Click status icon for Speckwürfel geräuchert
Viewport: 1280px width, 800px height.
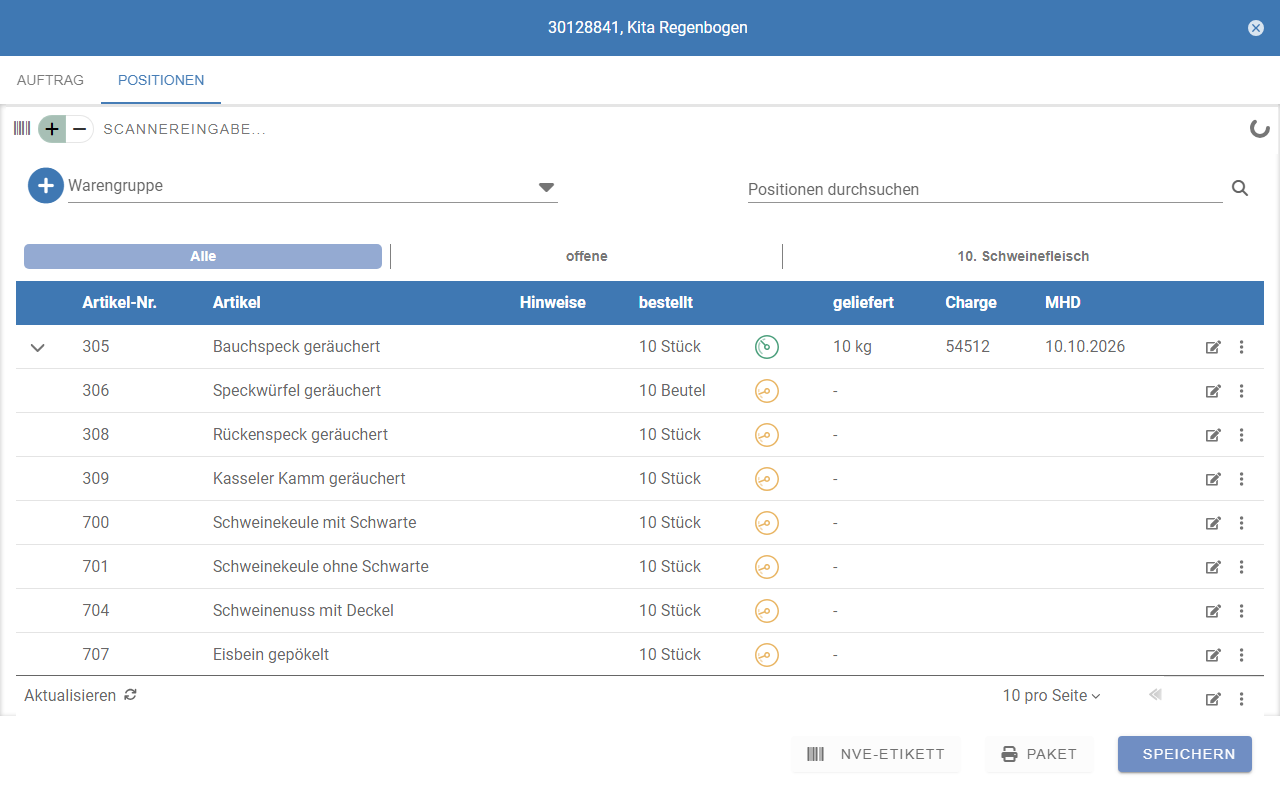click(x=767, y=391)
